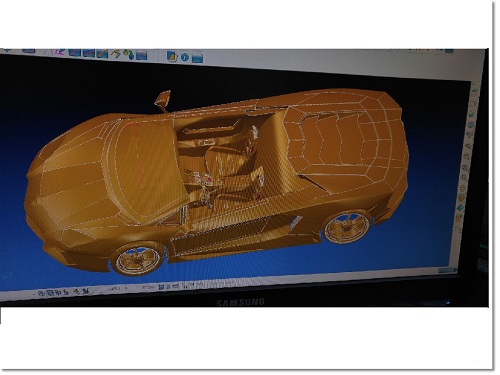The height and width of the screenshot is (375, 500).
Task: Click the first small icon in bottom-left toolbar
Action: click(x=41, y=293)
